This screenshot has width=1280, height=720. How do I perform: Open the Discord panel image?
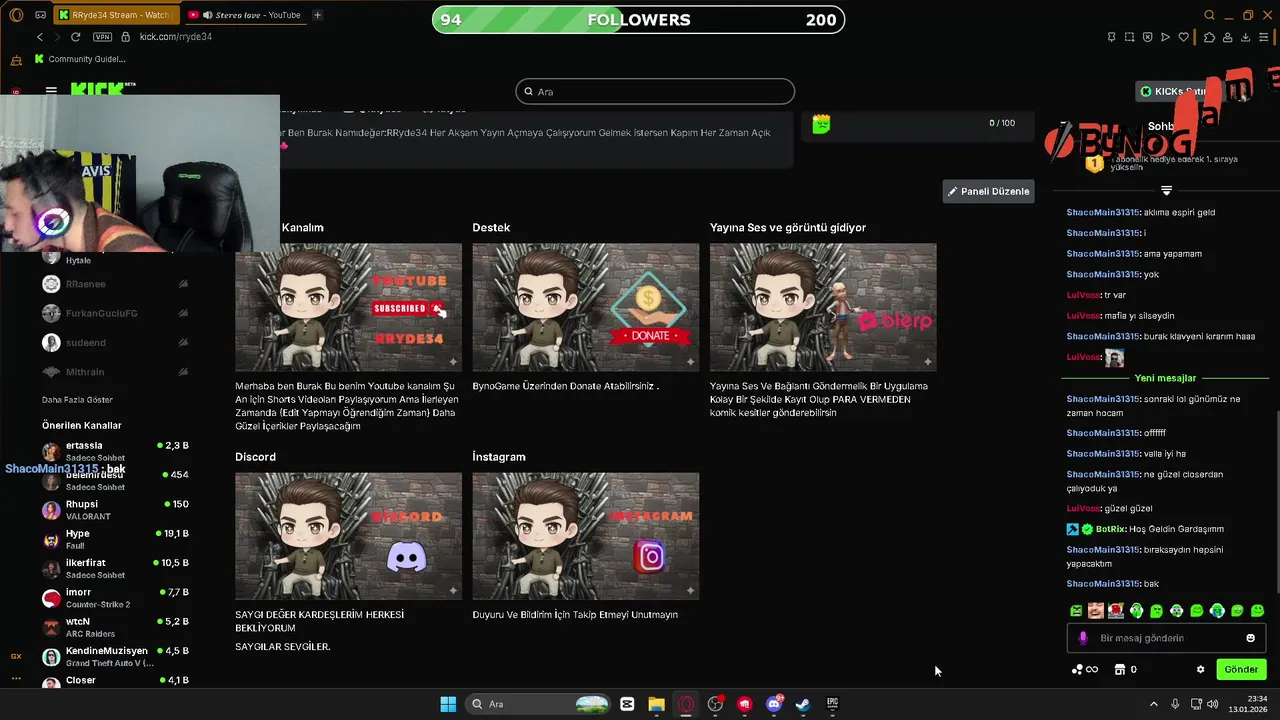point(348,536)
